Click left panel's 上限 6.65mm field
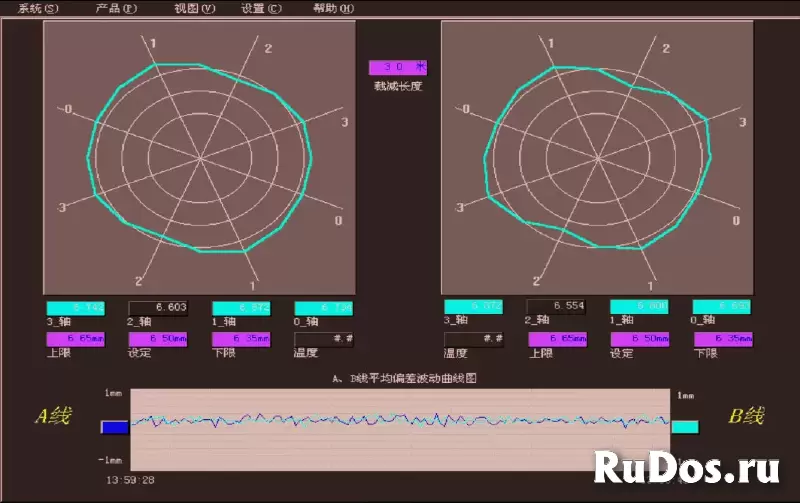Screen dimensions: 800x503 75,339
